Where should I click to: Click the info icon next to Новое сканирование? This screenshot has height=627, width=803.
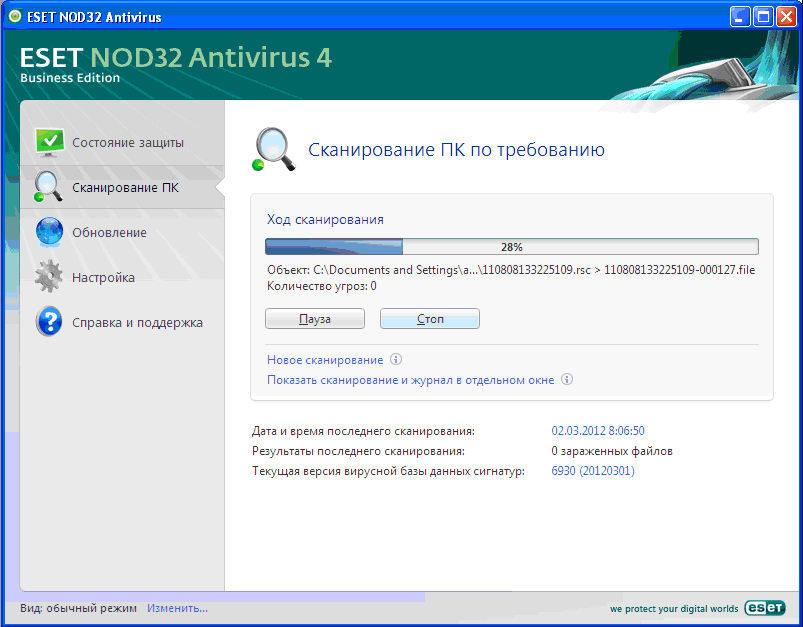click(396, 359)
